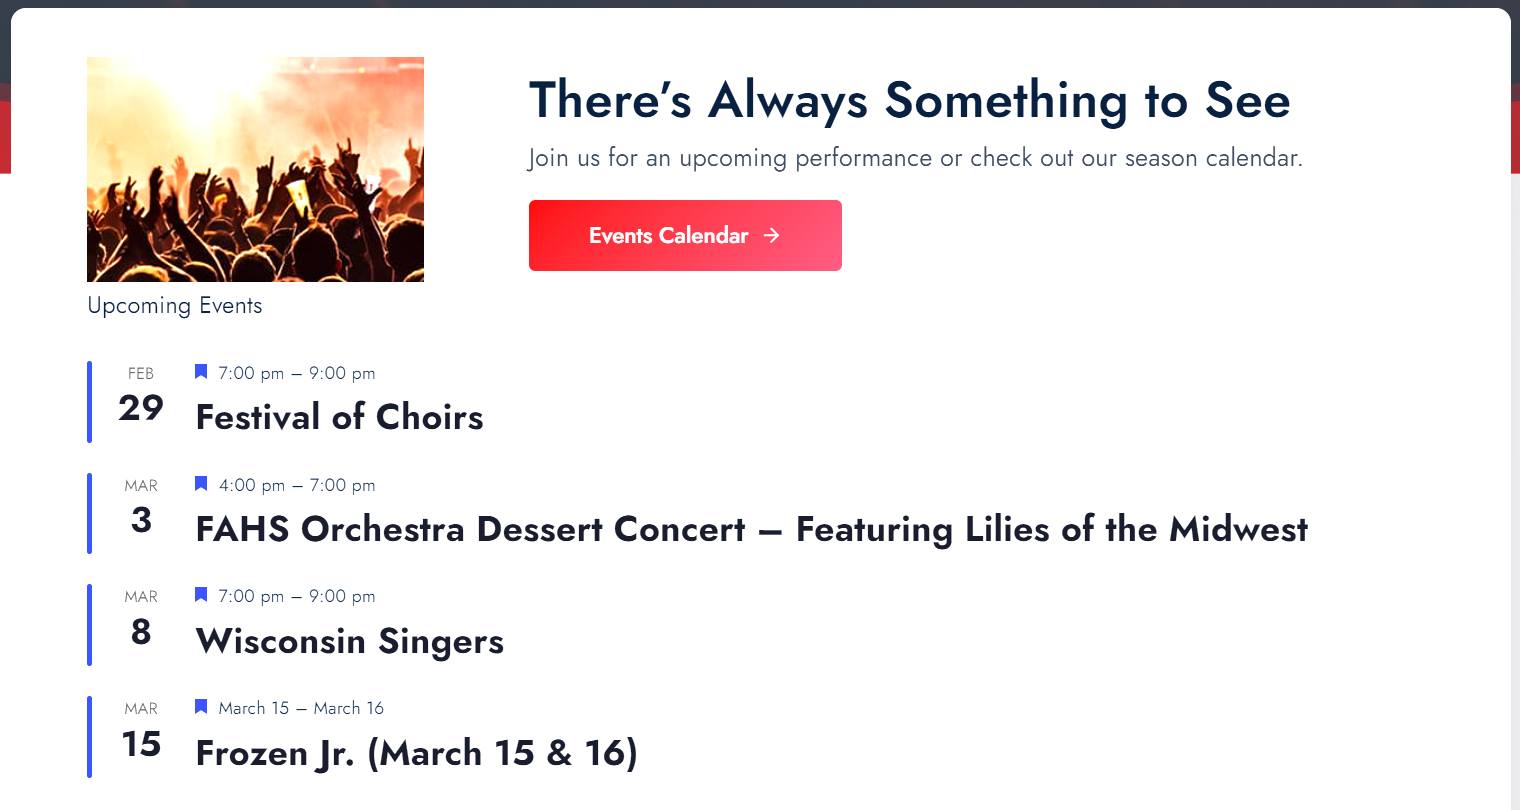Click the 'There's Always Something to See' heading
The width and height of the screenshot is (1520, 810).
(909, 100)
